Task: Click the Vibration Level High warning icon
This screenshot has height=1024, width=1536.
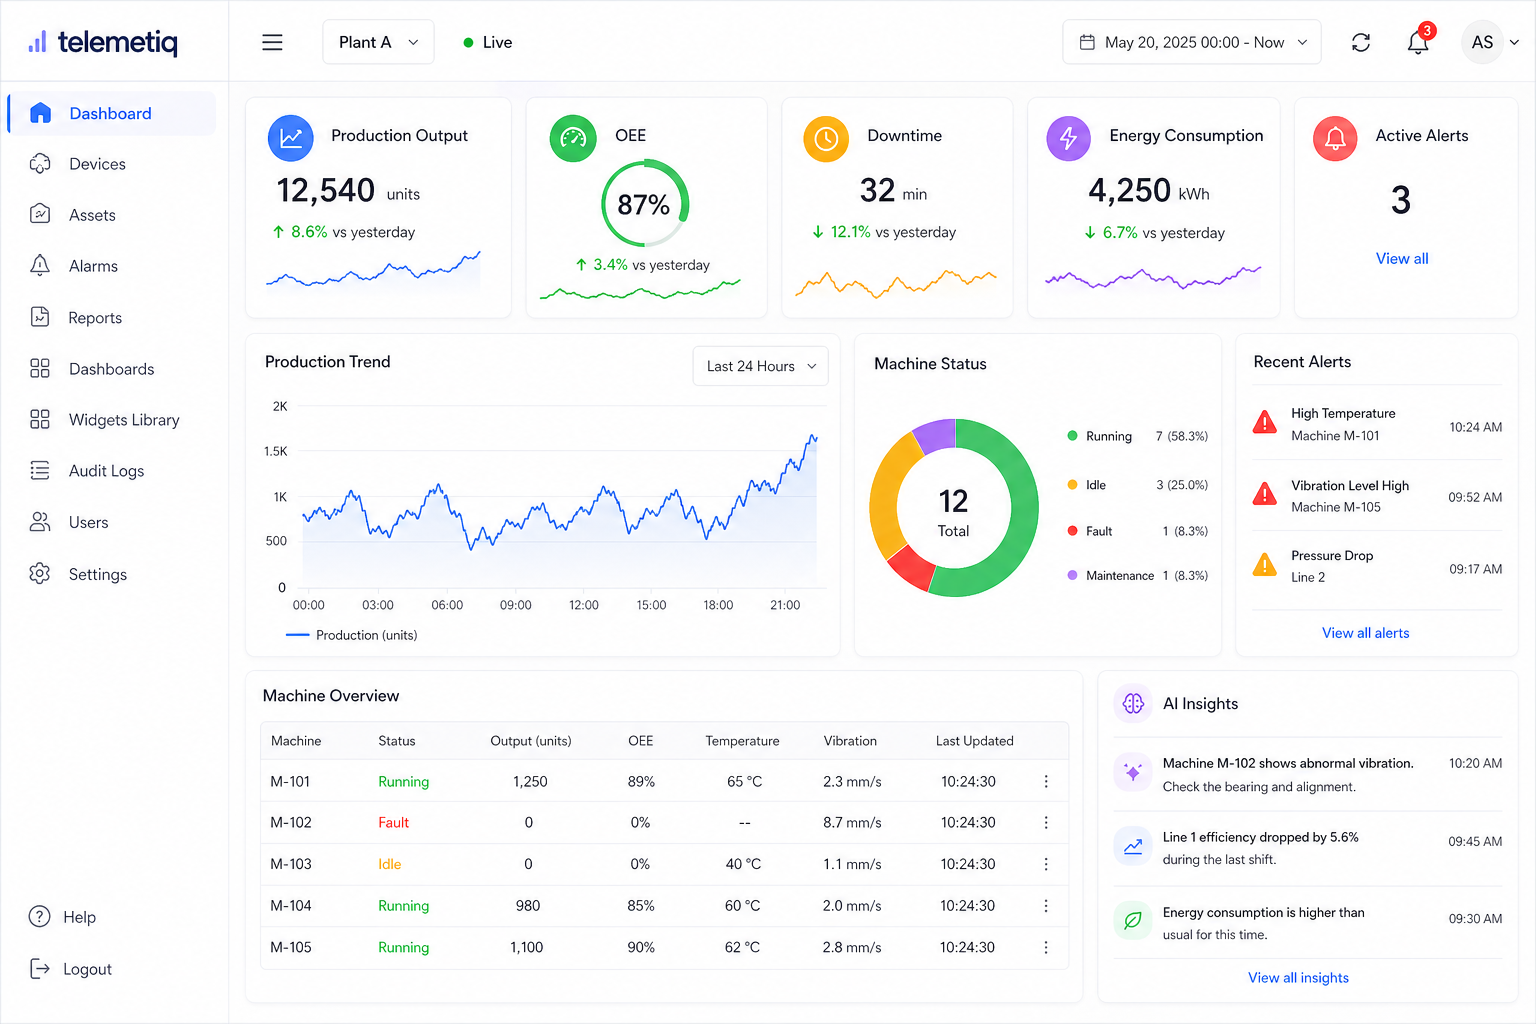Action: 1265,493
